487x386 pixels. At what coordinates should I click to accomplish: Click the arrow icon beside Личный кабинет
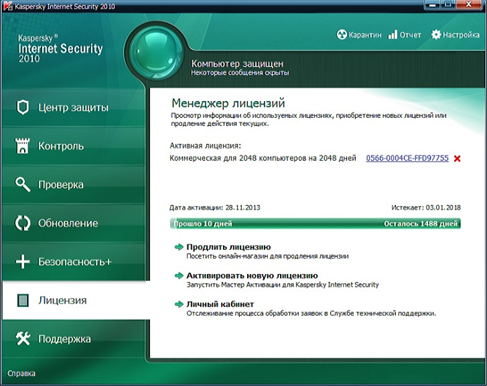(179, 304)
